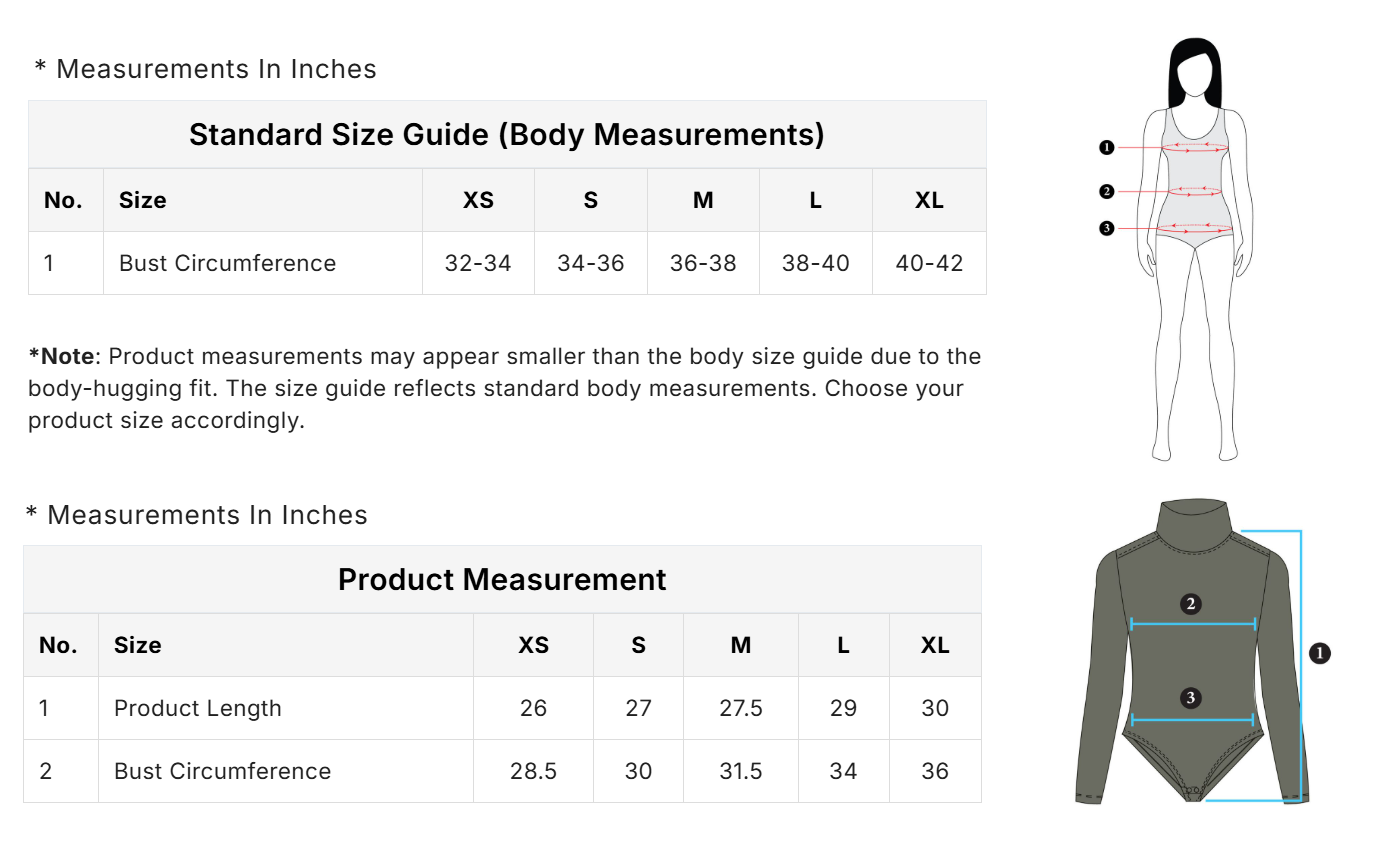Select the 32-34 bust circumference cell
The image size is (1382, 858).
pyautogui.click(x=478, y=263)
